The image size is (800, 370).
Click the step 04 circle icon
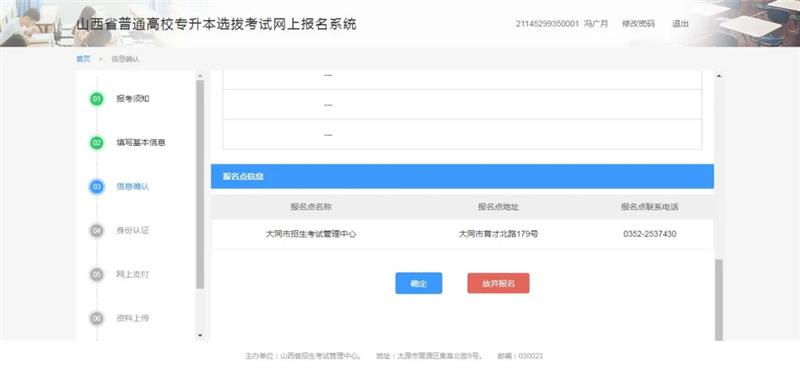96,231
